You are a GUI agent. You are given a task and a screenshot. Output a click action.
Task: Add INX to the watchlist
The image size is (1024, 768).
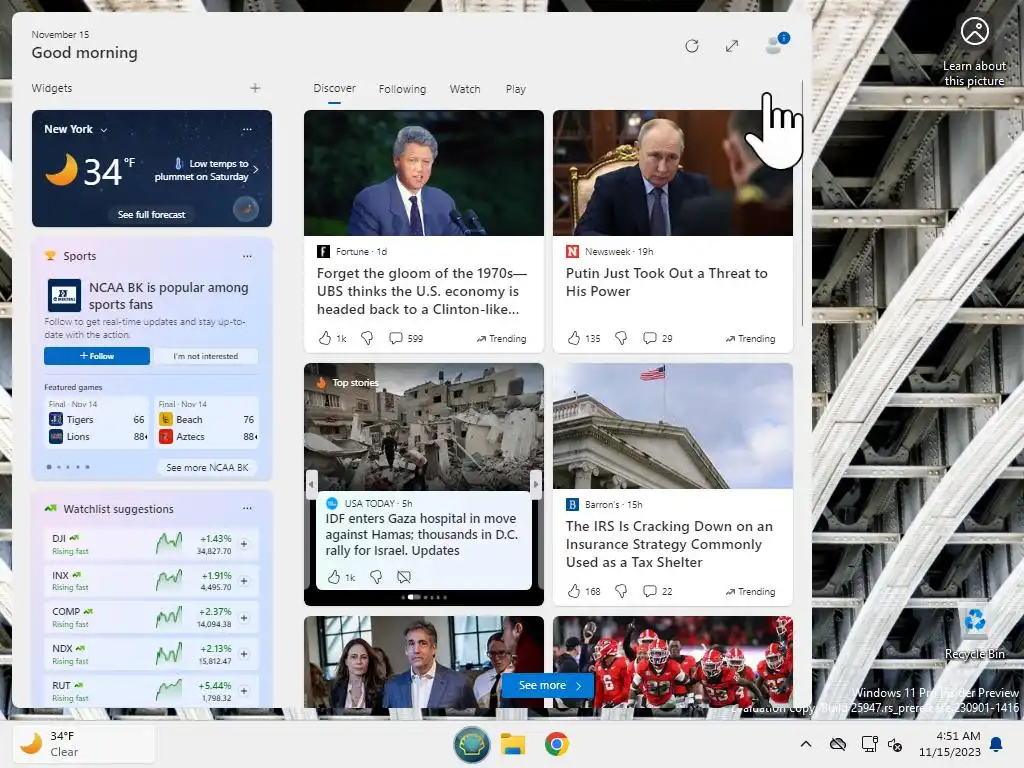(244, 581)
